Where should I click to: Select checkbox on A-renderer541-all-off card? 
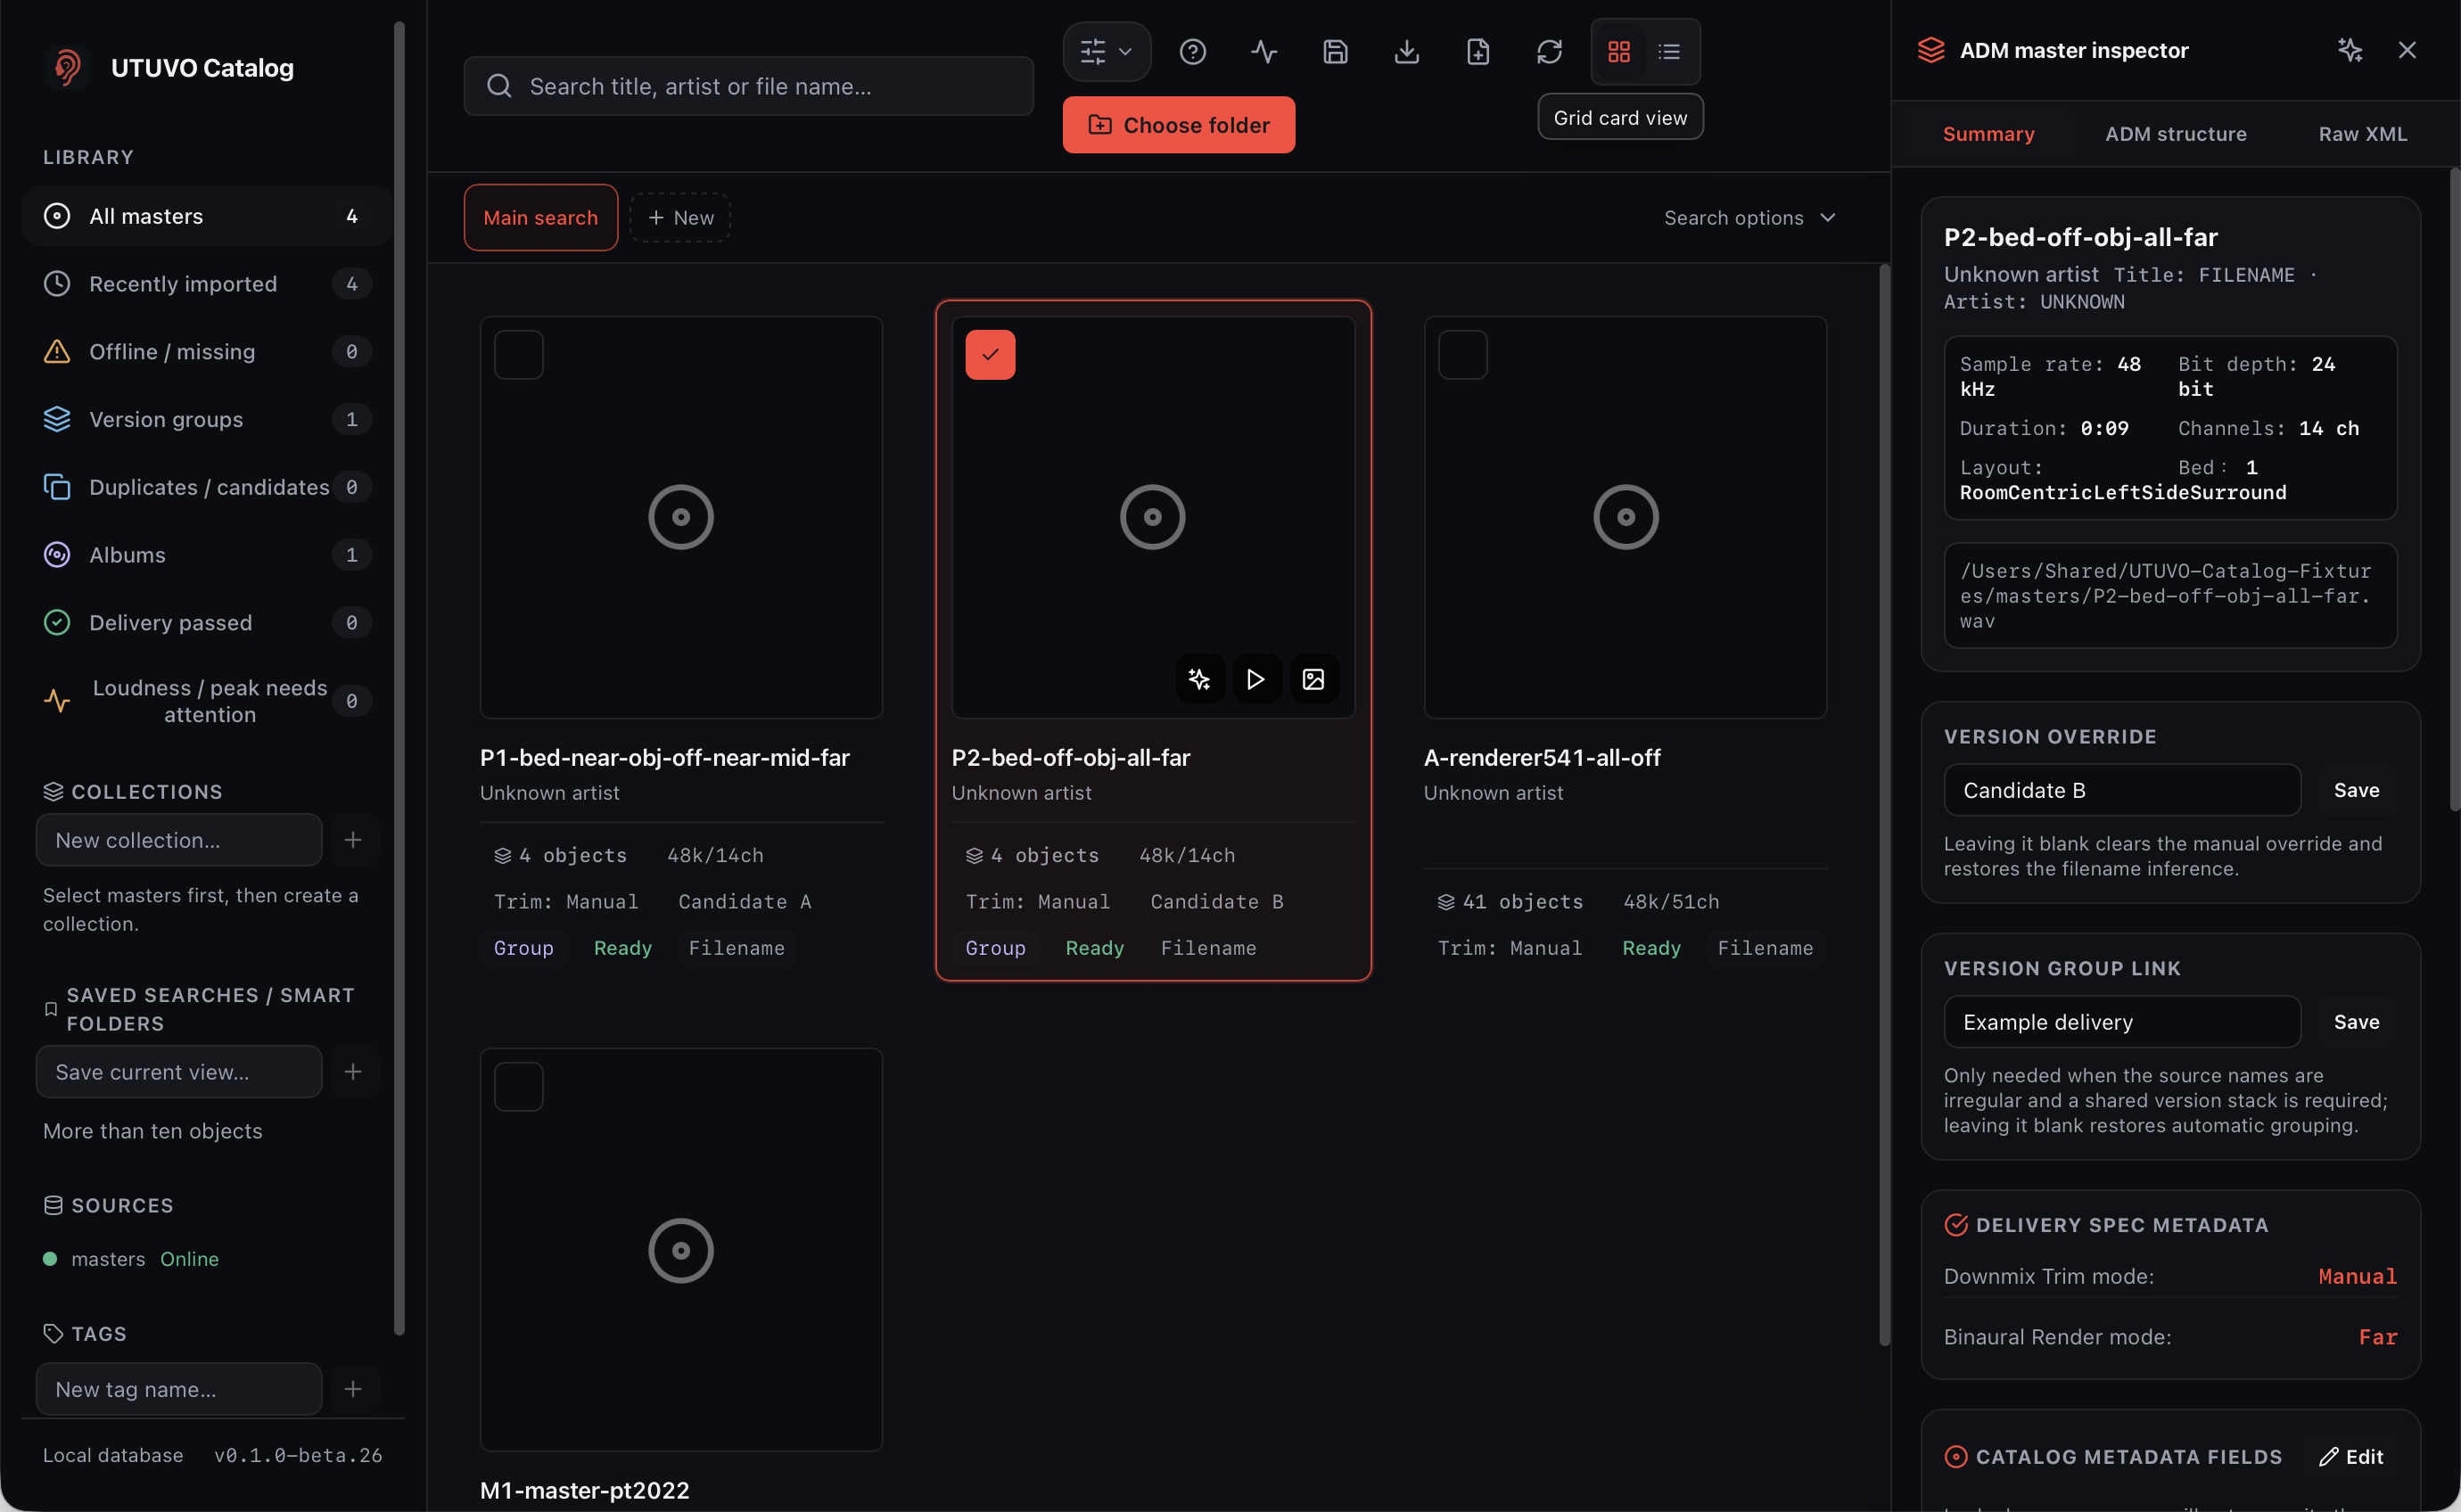click(x=1463, y=355)
